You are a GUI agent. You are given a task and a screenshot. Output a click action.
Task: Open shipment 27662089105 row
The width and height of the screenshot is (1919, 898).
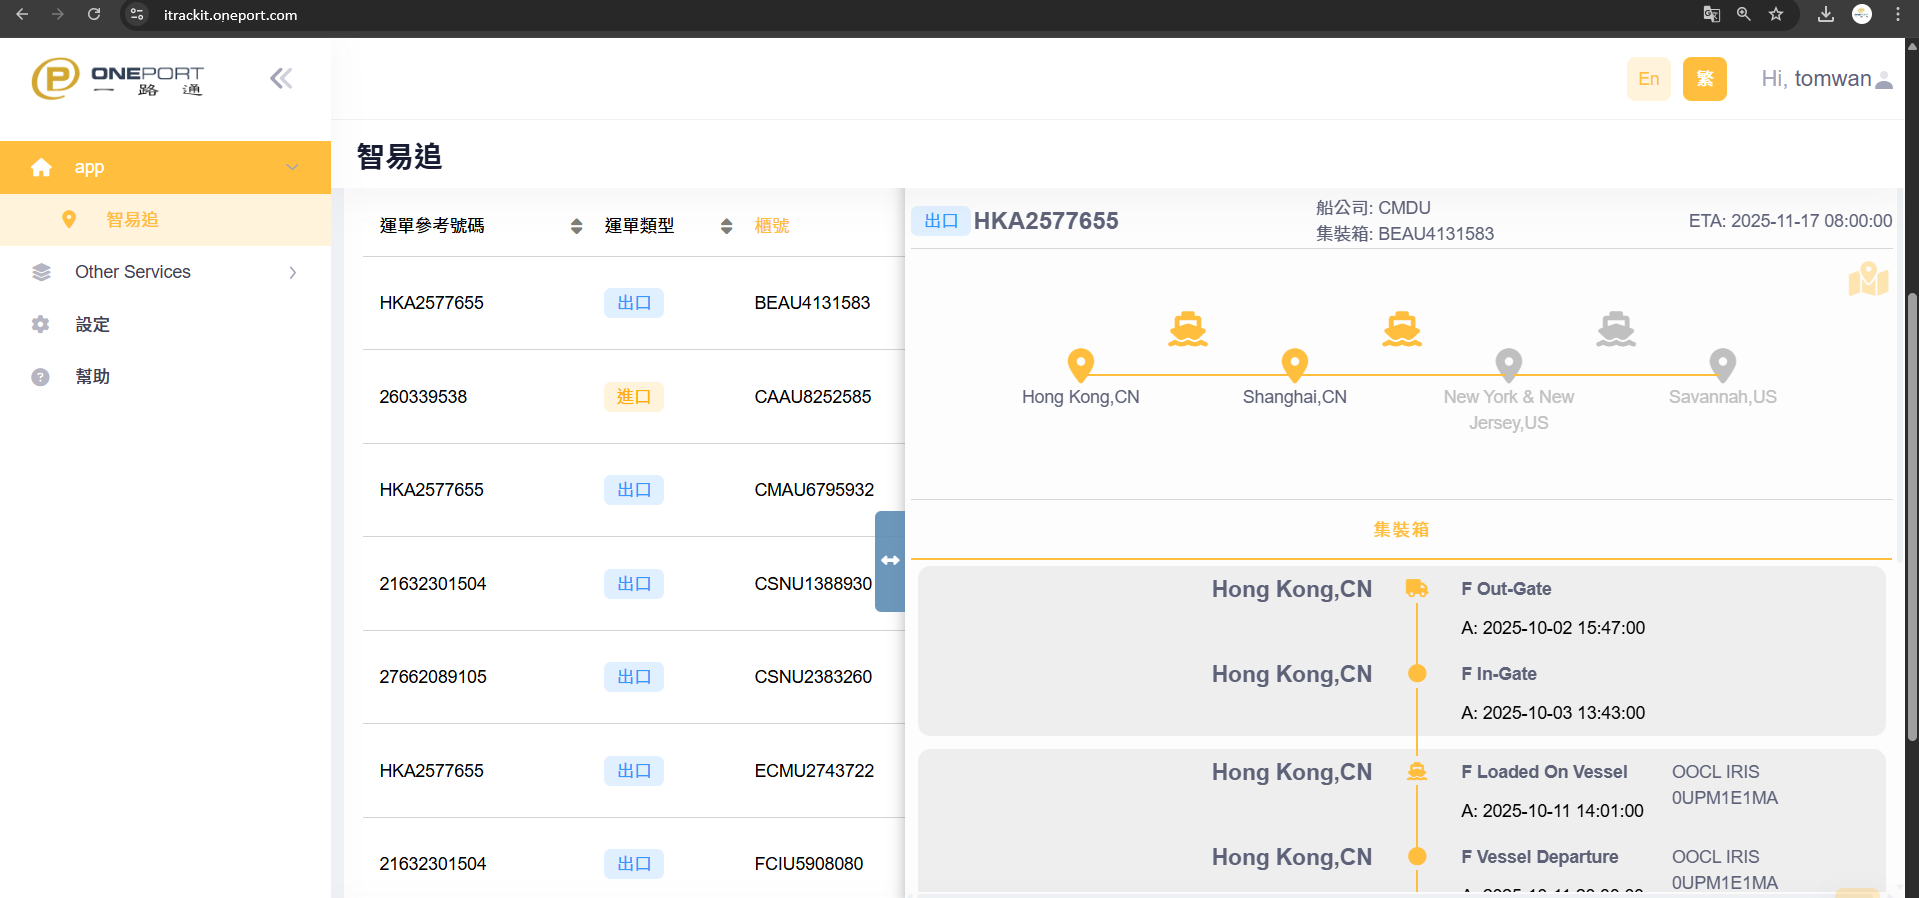(x=433, y=677)
